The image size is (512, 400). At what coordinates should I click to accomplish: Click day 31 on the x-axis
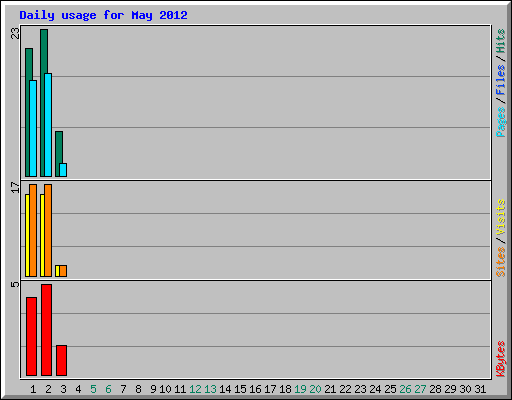point(480,389)
